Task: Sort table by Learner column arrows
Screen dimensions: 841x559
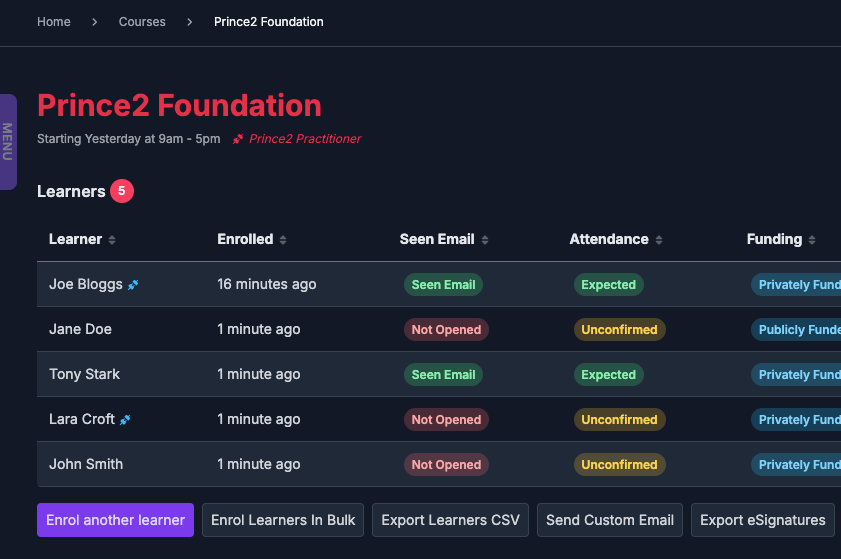Action: (x=112, y=240)
